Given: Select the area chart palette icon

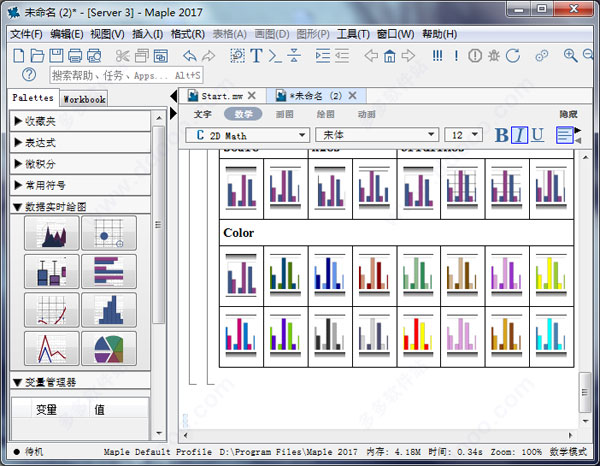Looking at the screenshot, I should tap(52, 233).
